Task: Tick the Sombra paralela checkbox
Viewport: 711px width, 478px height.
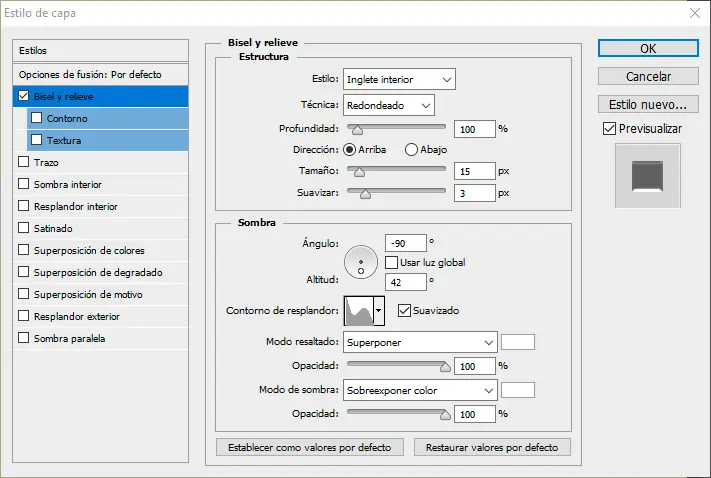Action: click(x=24, y=338)
